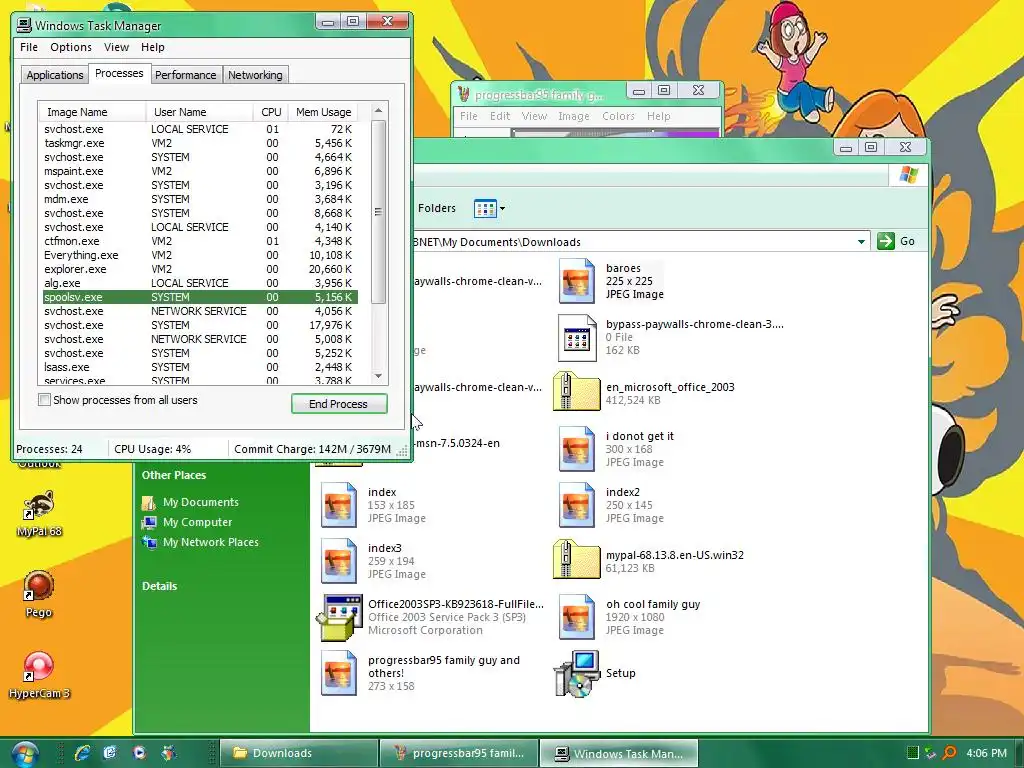Switch to the Networking tab
Image resolution: width=1024 pixels, height=768 pixels.
[x=255, y=75]
